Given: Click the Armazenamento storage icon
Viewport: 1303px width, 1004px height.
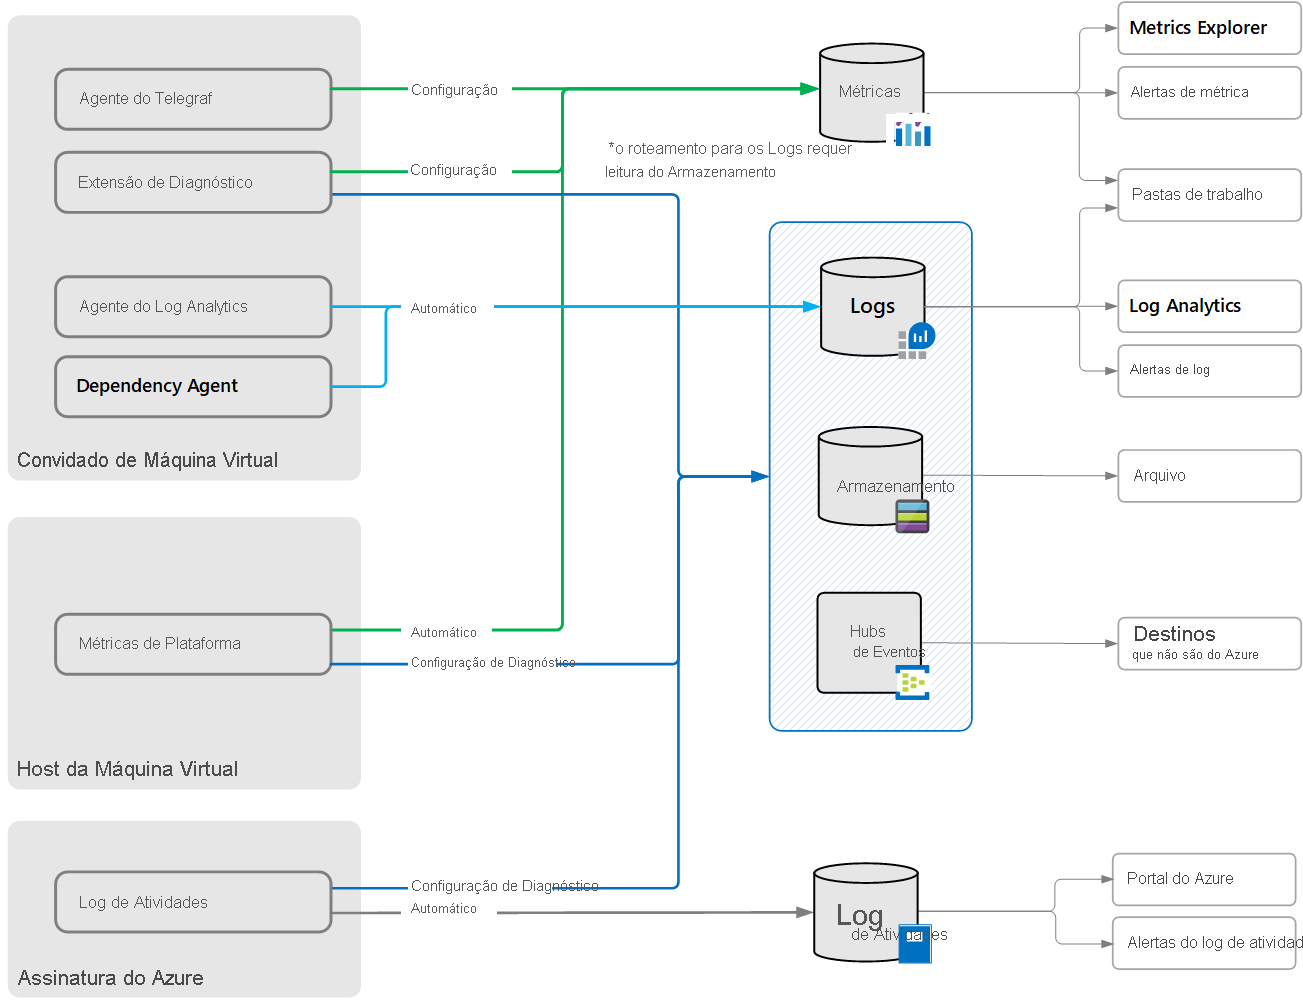Looking at the screenshot, I should pos(912,516).
